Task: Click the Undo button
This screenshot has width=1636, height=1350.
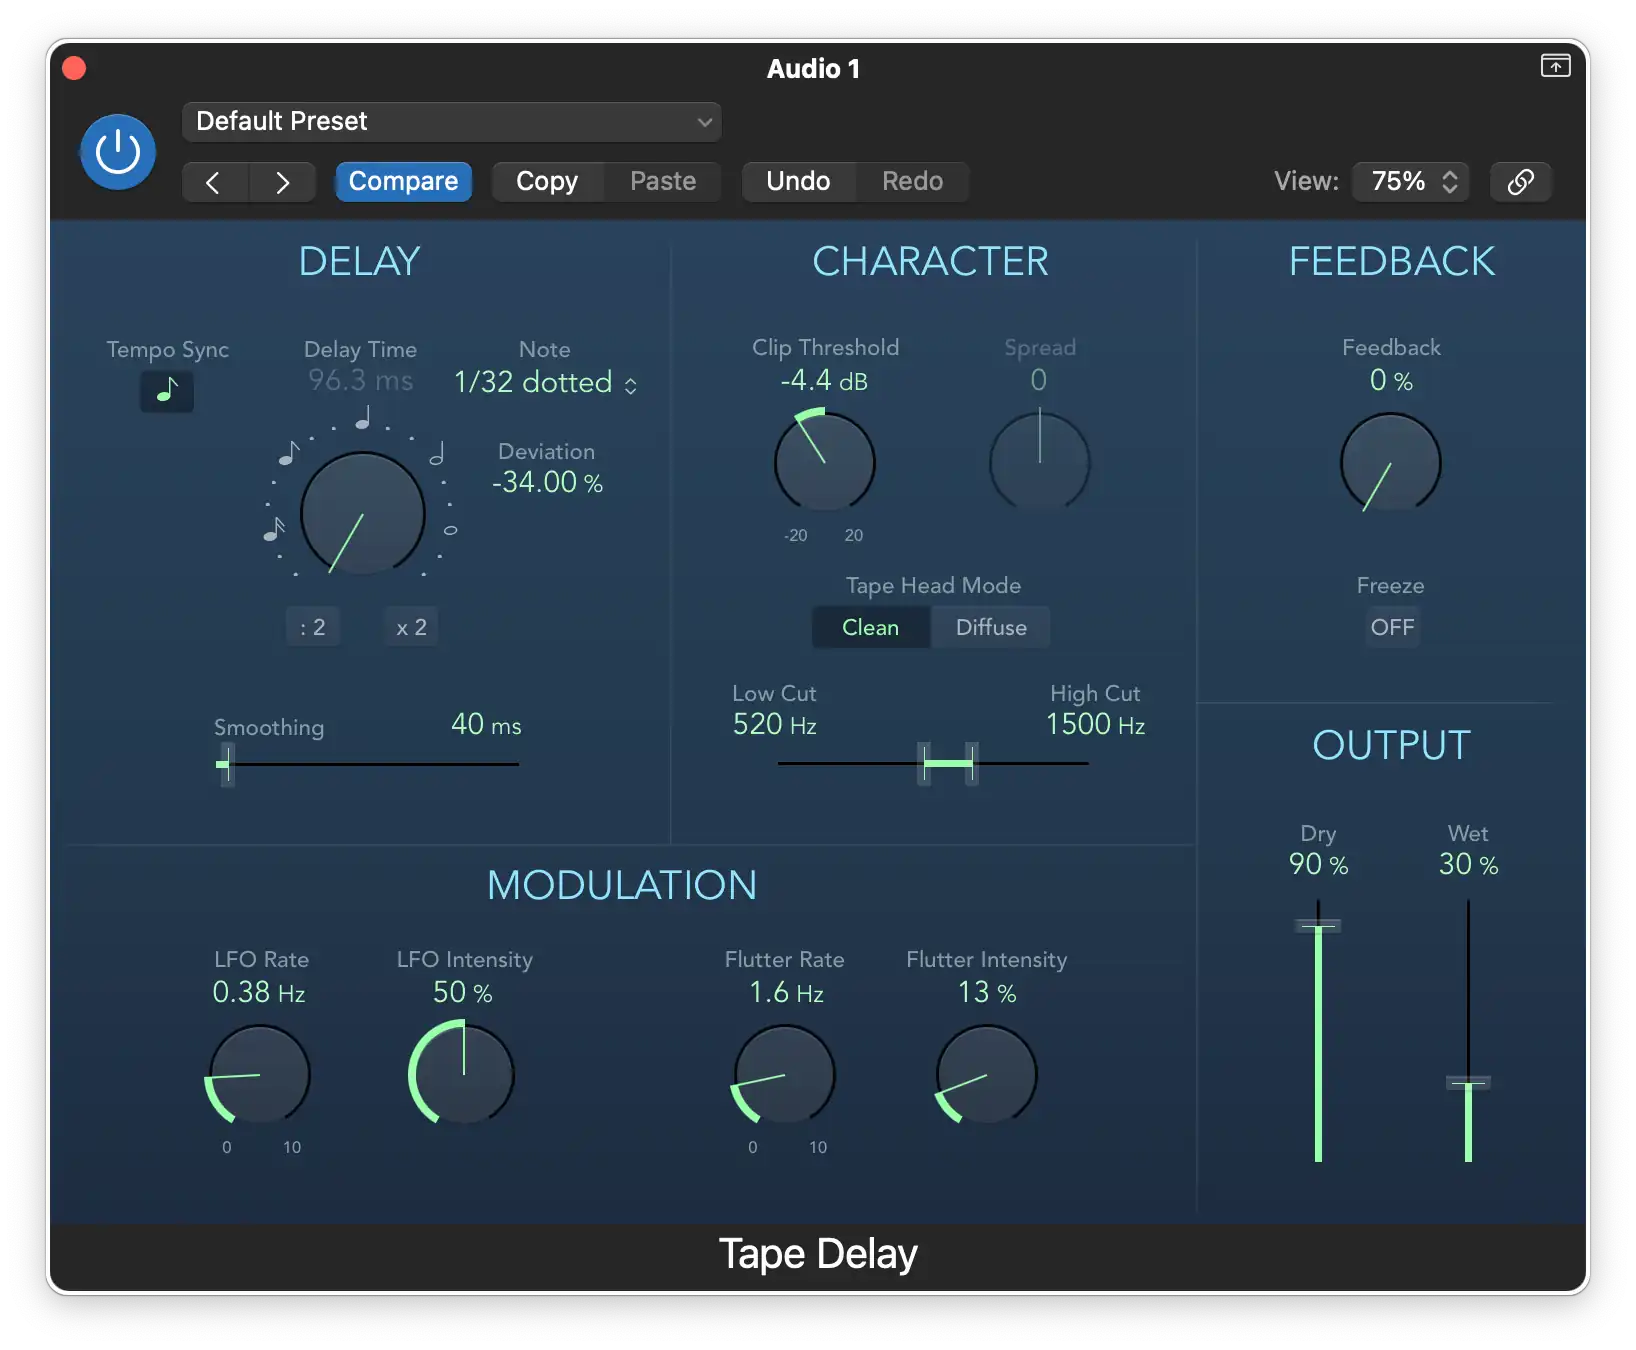Action: click(x=798, y=182)
